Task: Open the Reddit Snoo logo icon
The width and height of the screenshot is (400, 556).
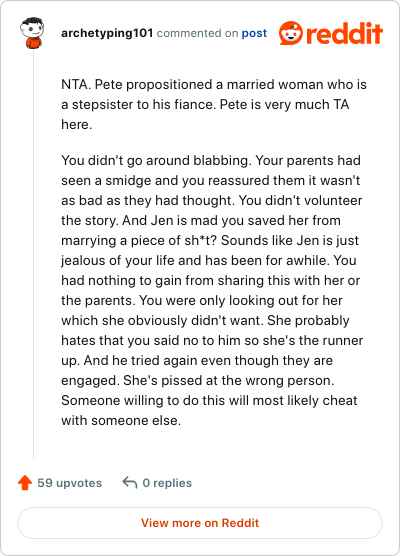Action: point(291,33)
